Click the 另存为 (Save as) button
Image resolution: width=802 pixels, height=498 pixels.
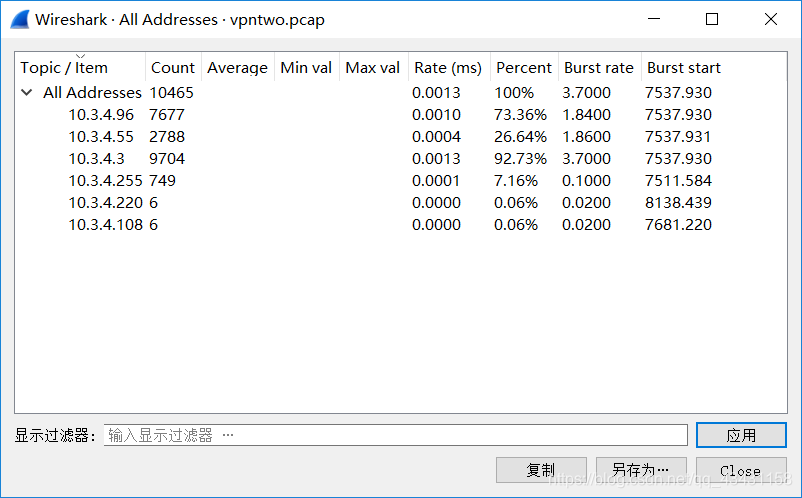coord(641,470)
